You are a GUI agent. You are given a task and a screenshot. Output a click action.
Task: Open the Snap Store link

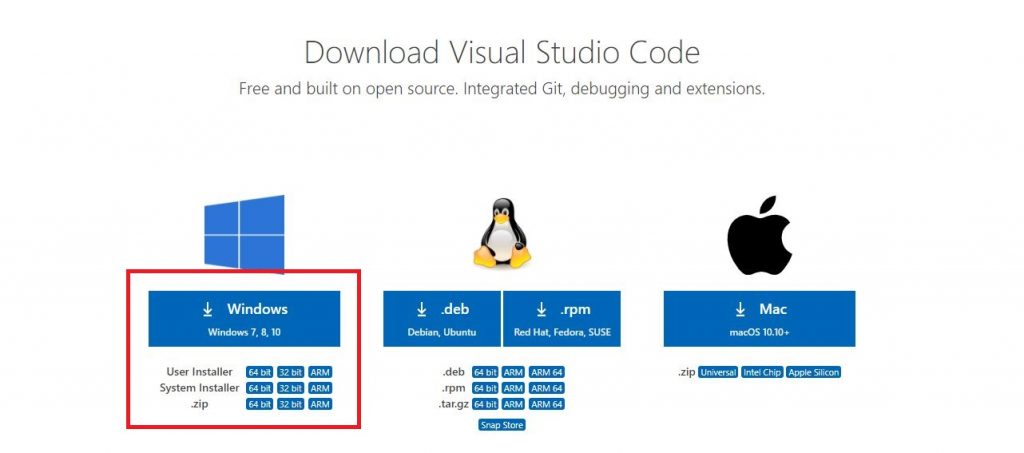coord(502,425)
